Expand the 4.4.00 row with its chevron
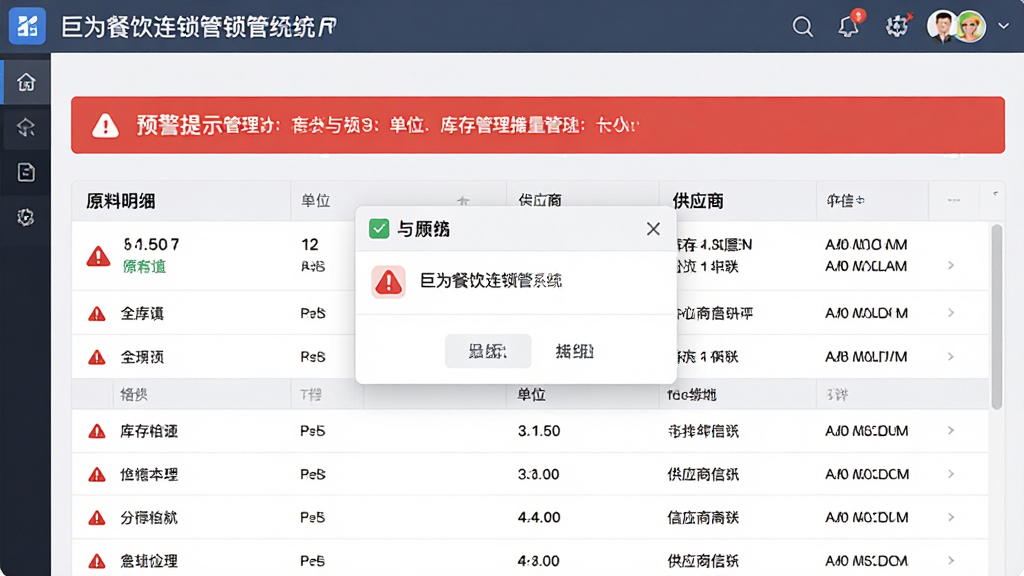The width and height of the screenshot is (1024, 576). click(951, 517)
